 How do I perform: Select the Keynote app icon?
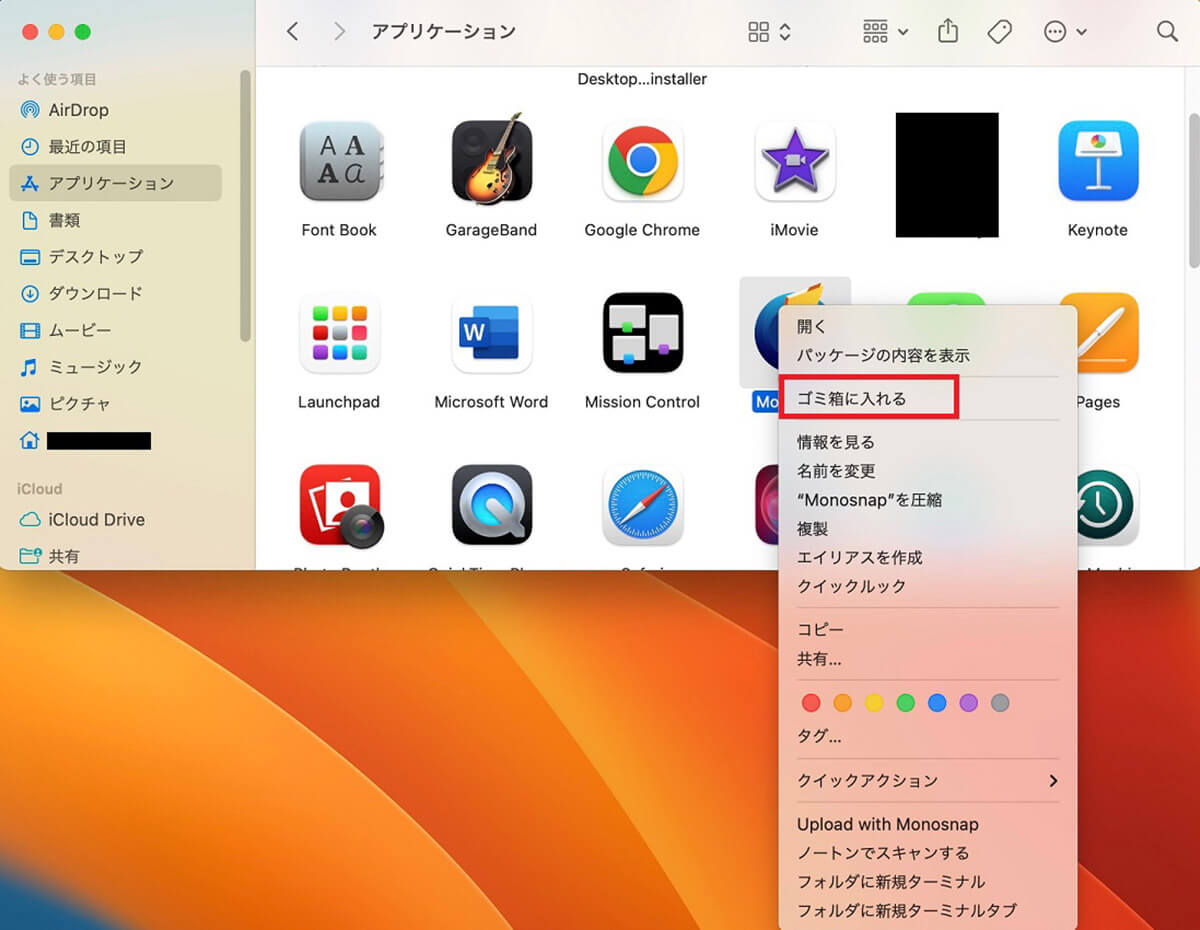coord(1098,161)
